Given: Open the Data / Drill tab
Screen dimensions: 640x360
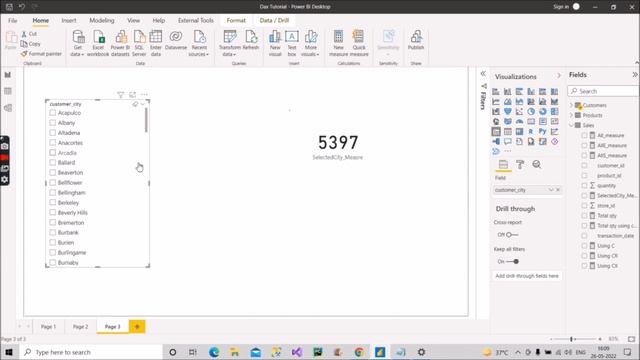Looking at the screenshot, I should point(274,20).
